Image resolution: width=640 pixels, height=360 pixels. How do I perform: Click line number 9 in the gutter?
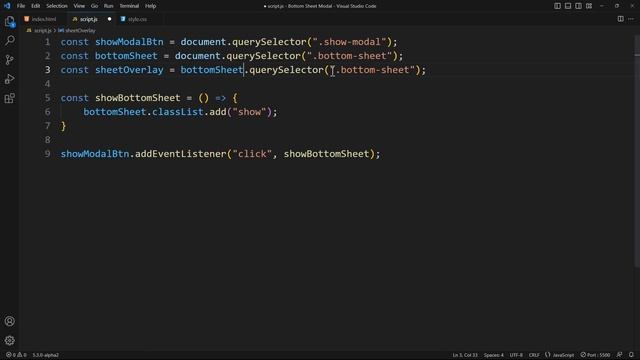pos(47,154)
